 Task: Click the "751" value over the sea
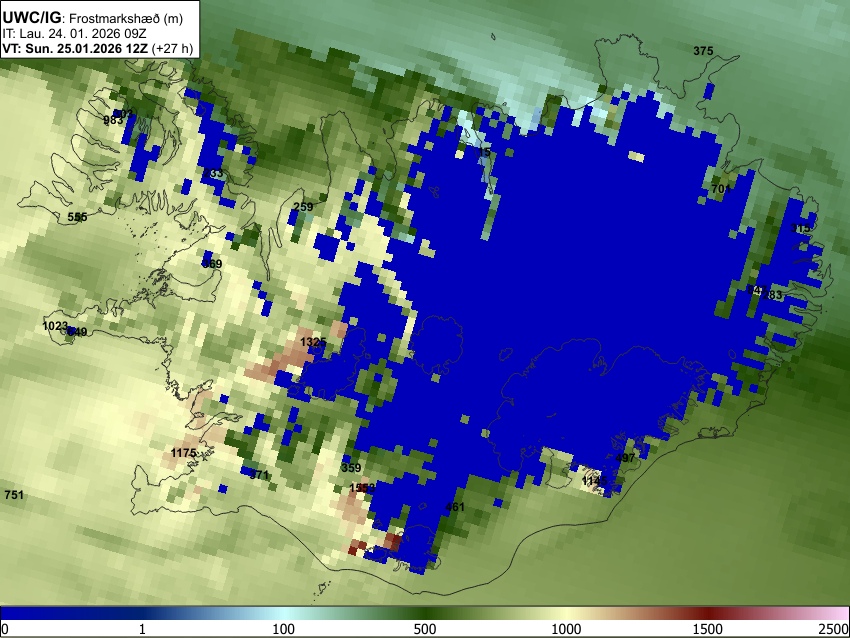click(x=14, y=494)
